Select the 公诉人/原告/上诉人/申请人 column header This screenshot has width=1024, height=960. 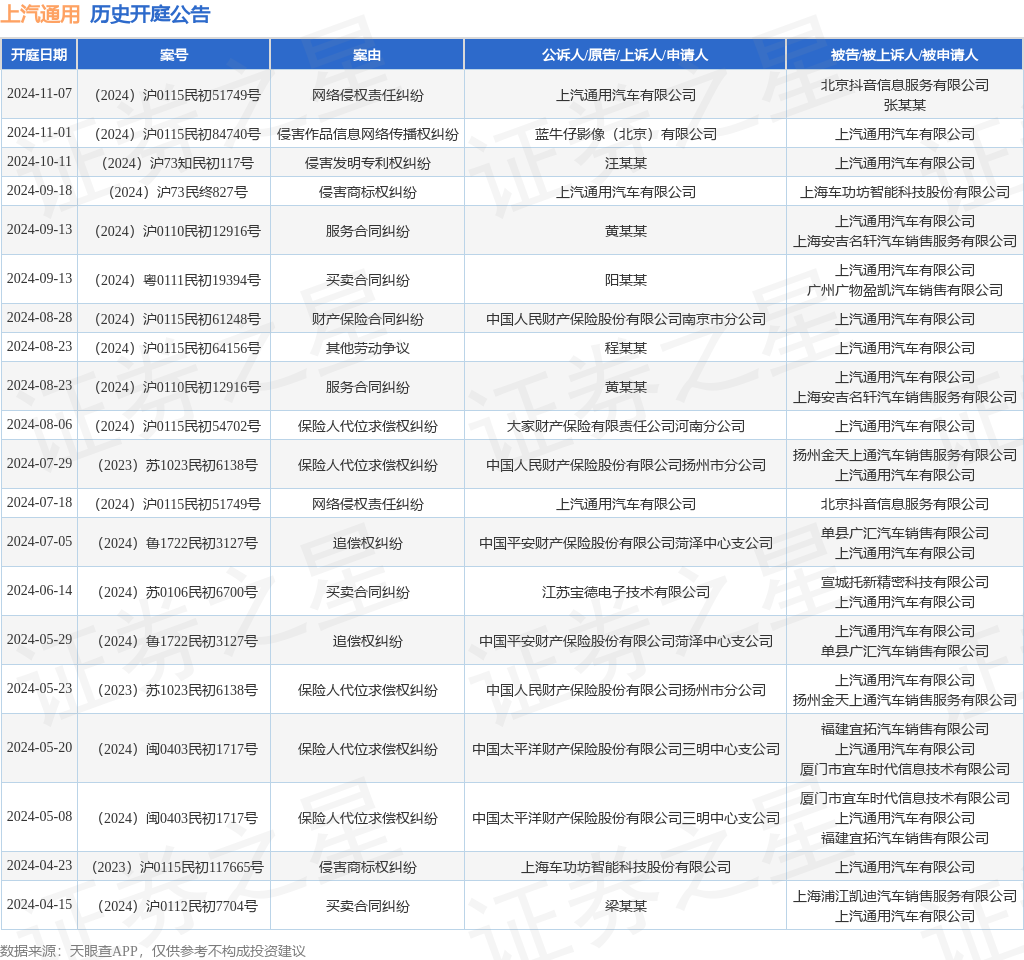pos(625,55)
